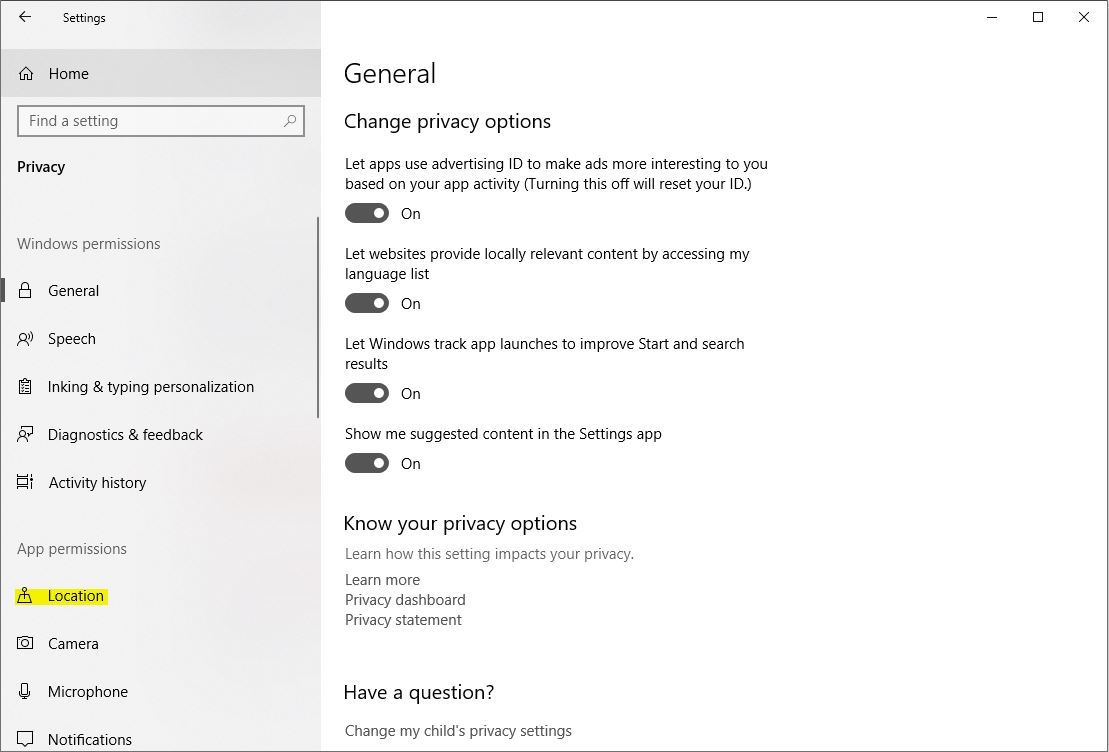Viewport: 1109px width, 752px height.
Task: Click the sidebar vertical scrollbar
Action: (x=318, y=317)
